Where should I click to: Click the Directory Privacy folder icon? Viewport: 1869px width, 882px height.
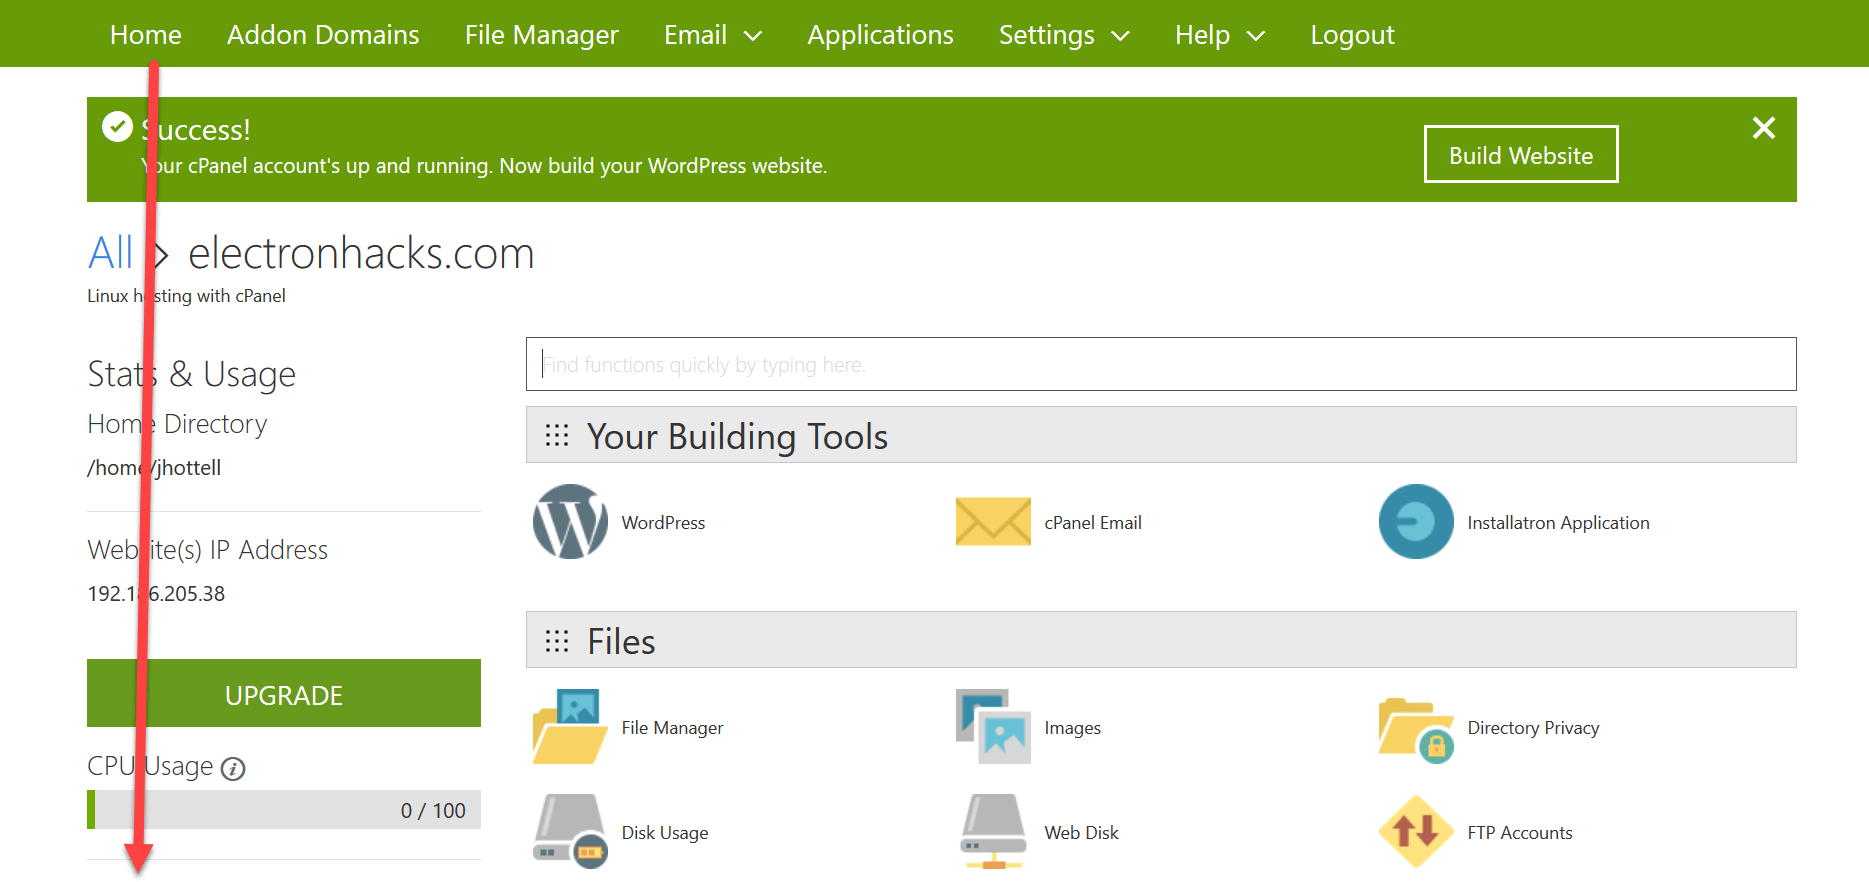[1416, 730]
